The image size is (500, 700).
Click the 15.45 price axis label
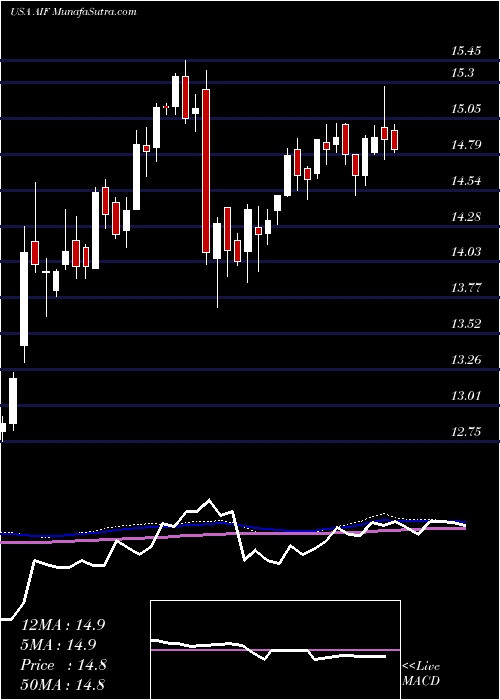(x=466, y=51)
